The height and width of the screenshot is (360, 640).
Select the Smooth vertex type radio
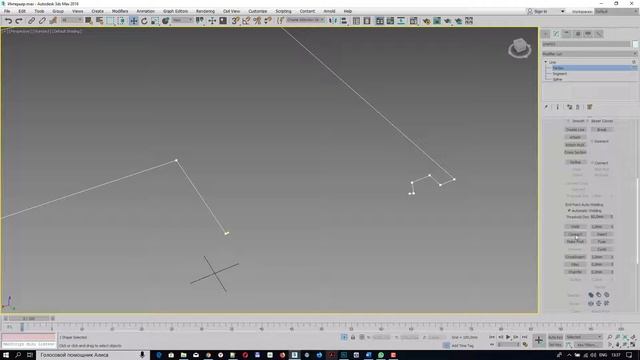click(568, 121)
